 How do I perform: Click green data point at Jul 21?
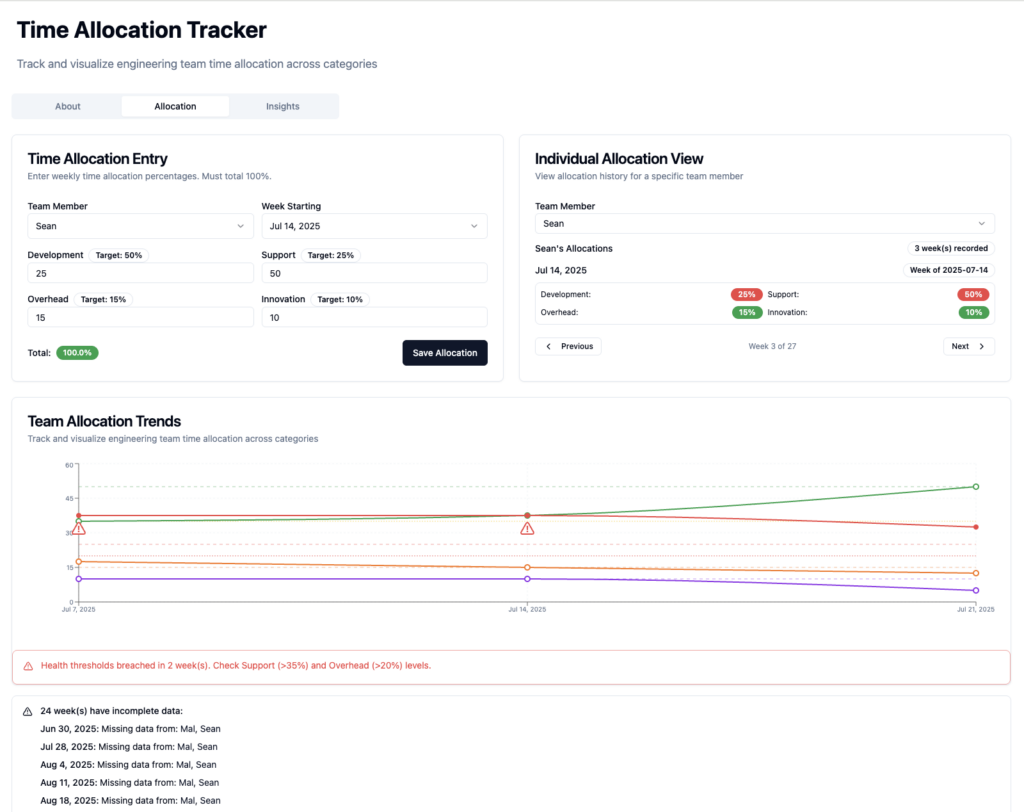pos(975,487)
